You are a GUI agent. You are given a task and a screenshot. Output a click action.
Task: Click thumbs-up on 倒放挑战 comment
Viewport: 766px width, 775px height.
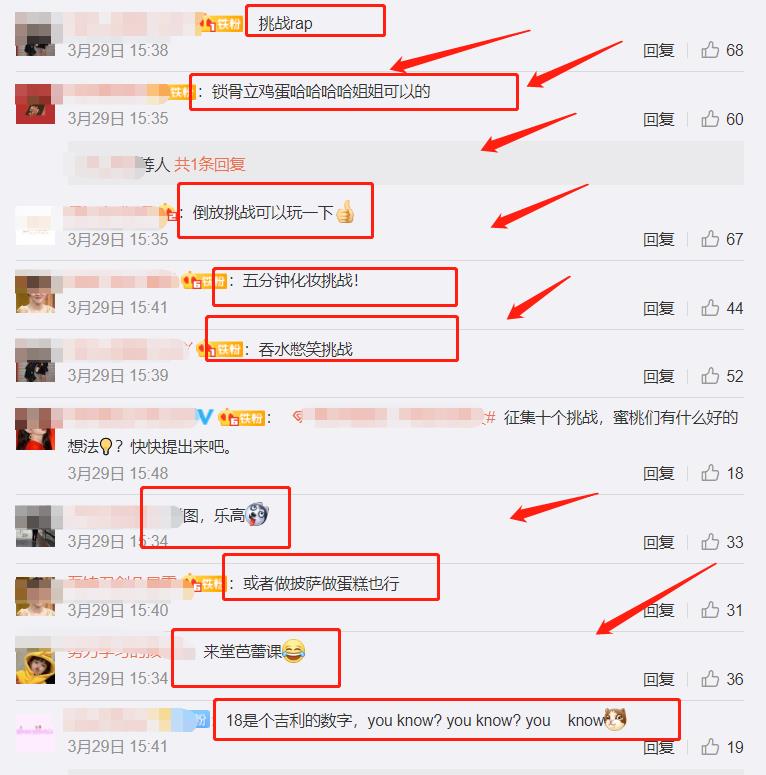(710, 239)
